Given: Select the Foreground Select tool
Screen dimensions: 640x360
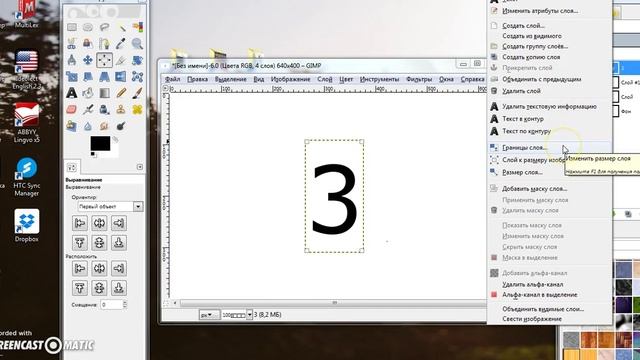Looking at the screenshot, I should click(88, 44).
